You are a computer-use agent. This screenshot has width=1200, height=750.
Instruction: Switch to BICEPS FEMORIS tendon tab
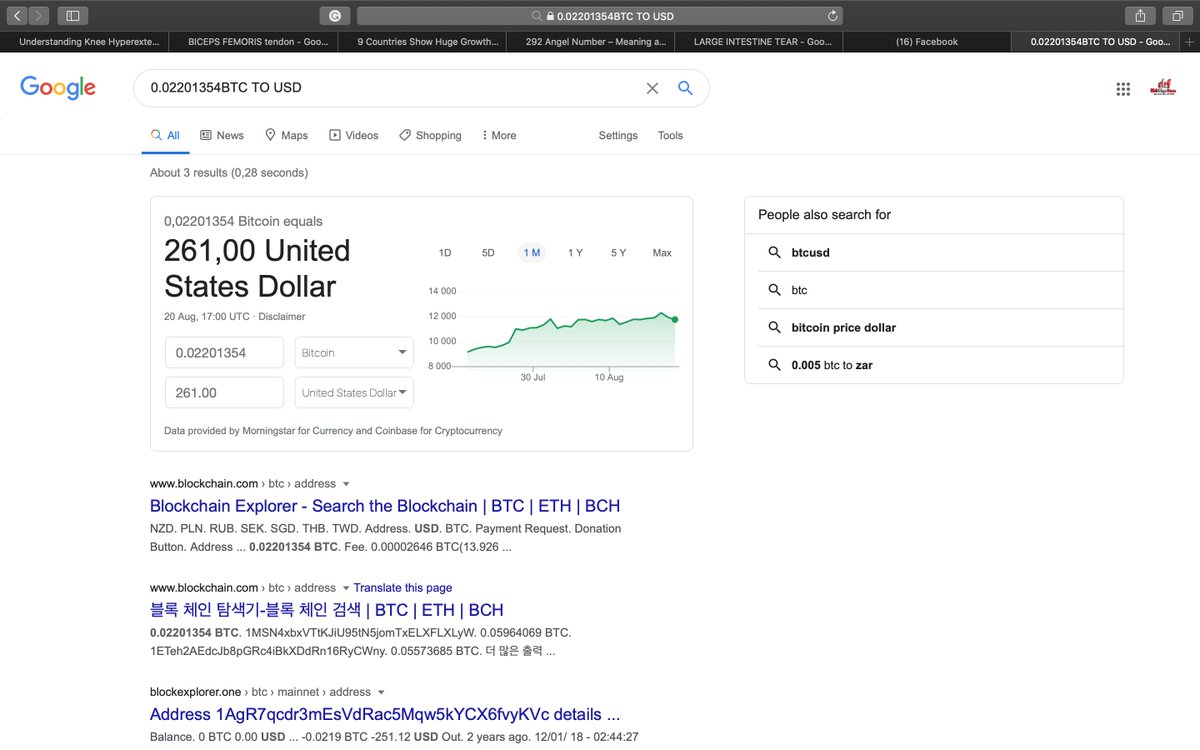point(254,42)
